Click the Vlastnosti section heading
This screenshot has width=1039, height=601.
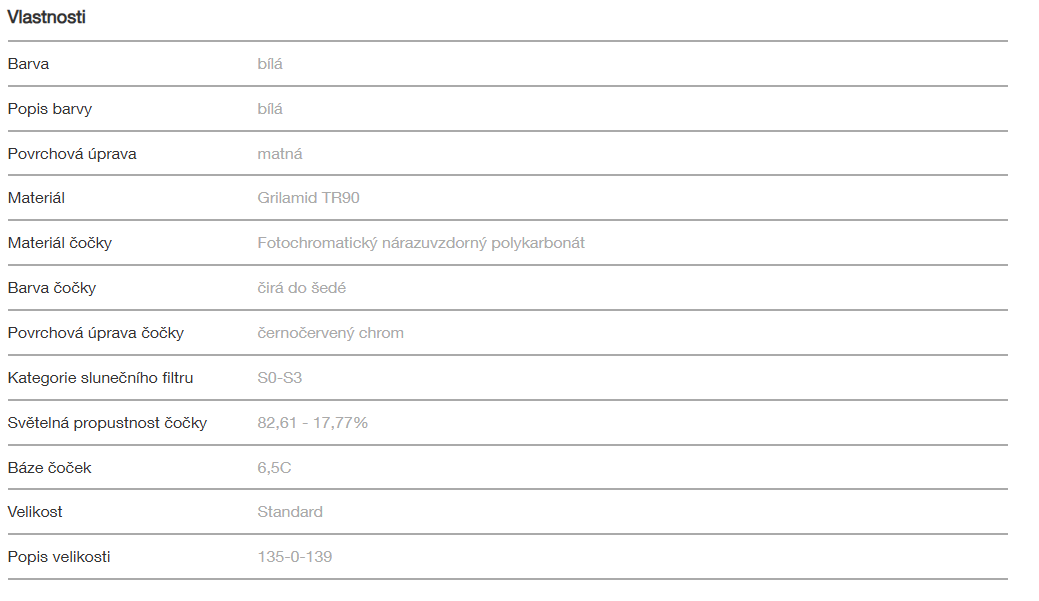[x=46, y=17]
